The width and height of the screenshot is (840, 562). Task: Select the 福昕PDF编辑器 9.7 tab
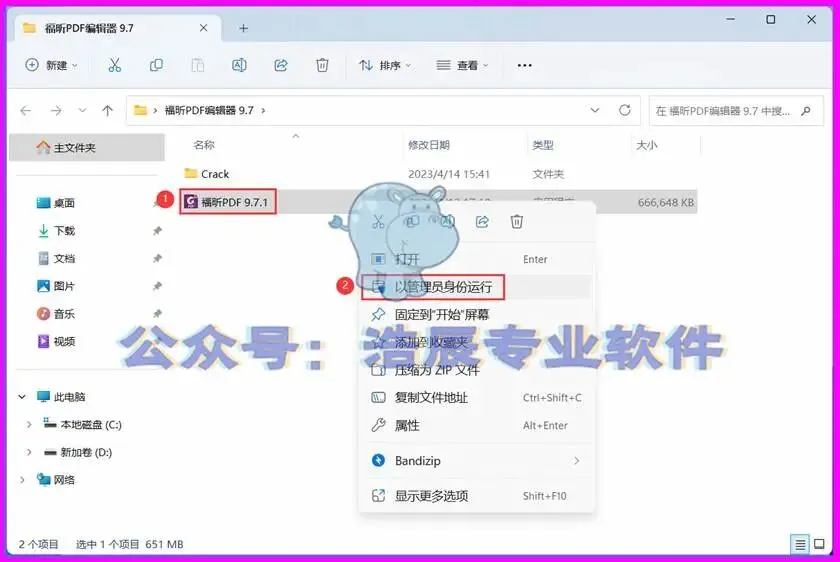pyautogui.click(x=118, y=28)
